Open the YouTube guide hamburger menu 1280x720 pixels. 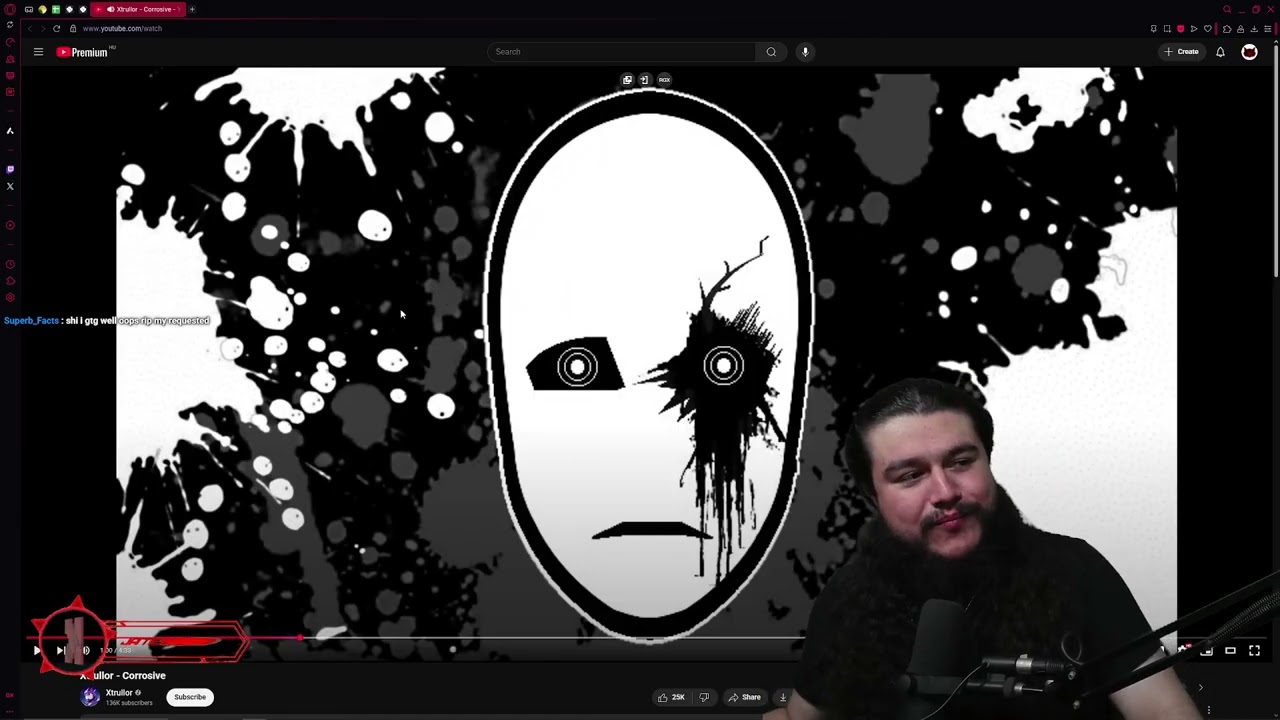click(38, 52)
